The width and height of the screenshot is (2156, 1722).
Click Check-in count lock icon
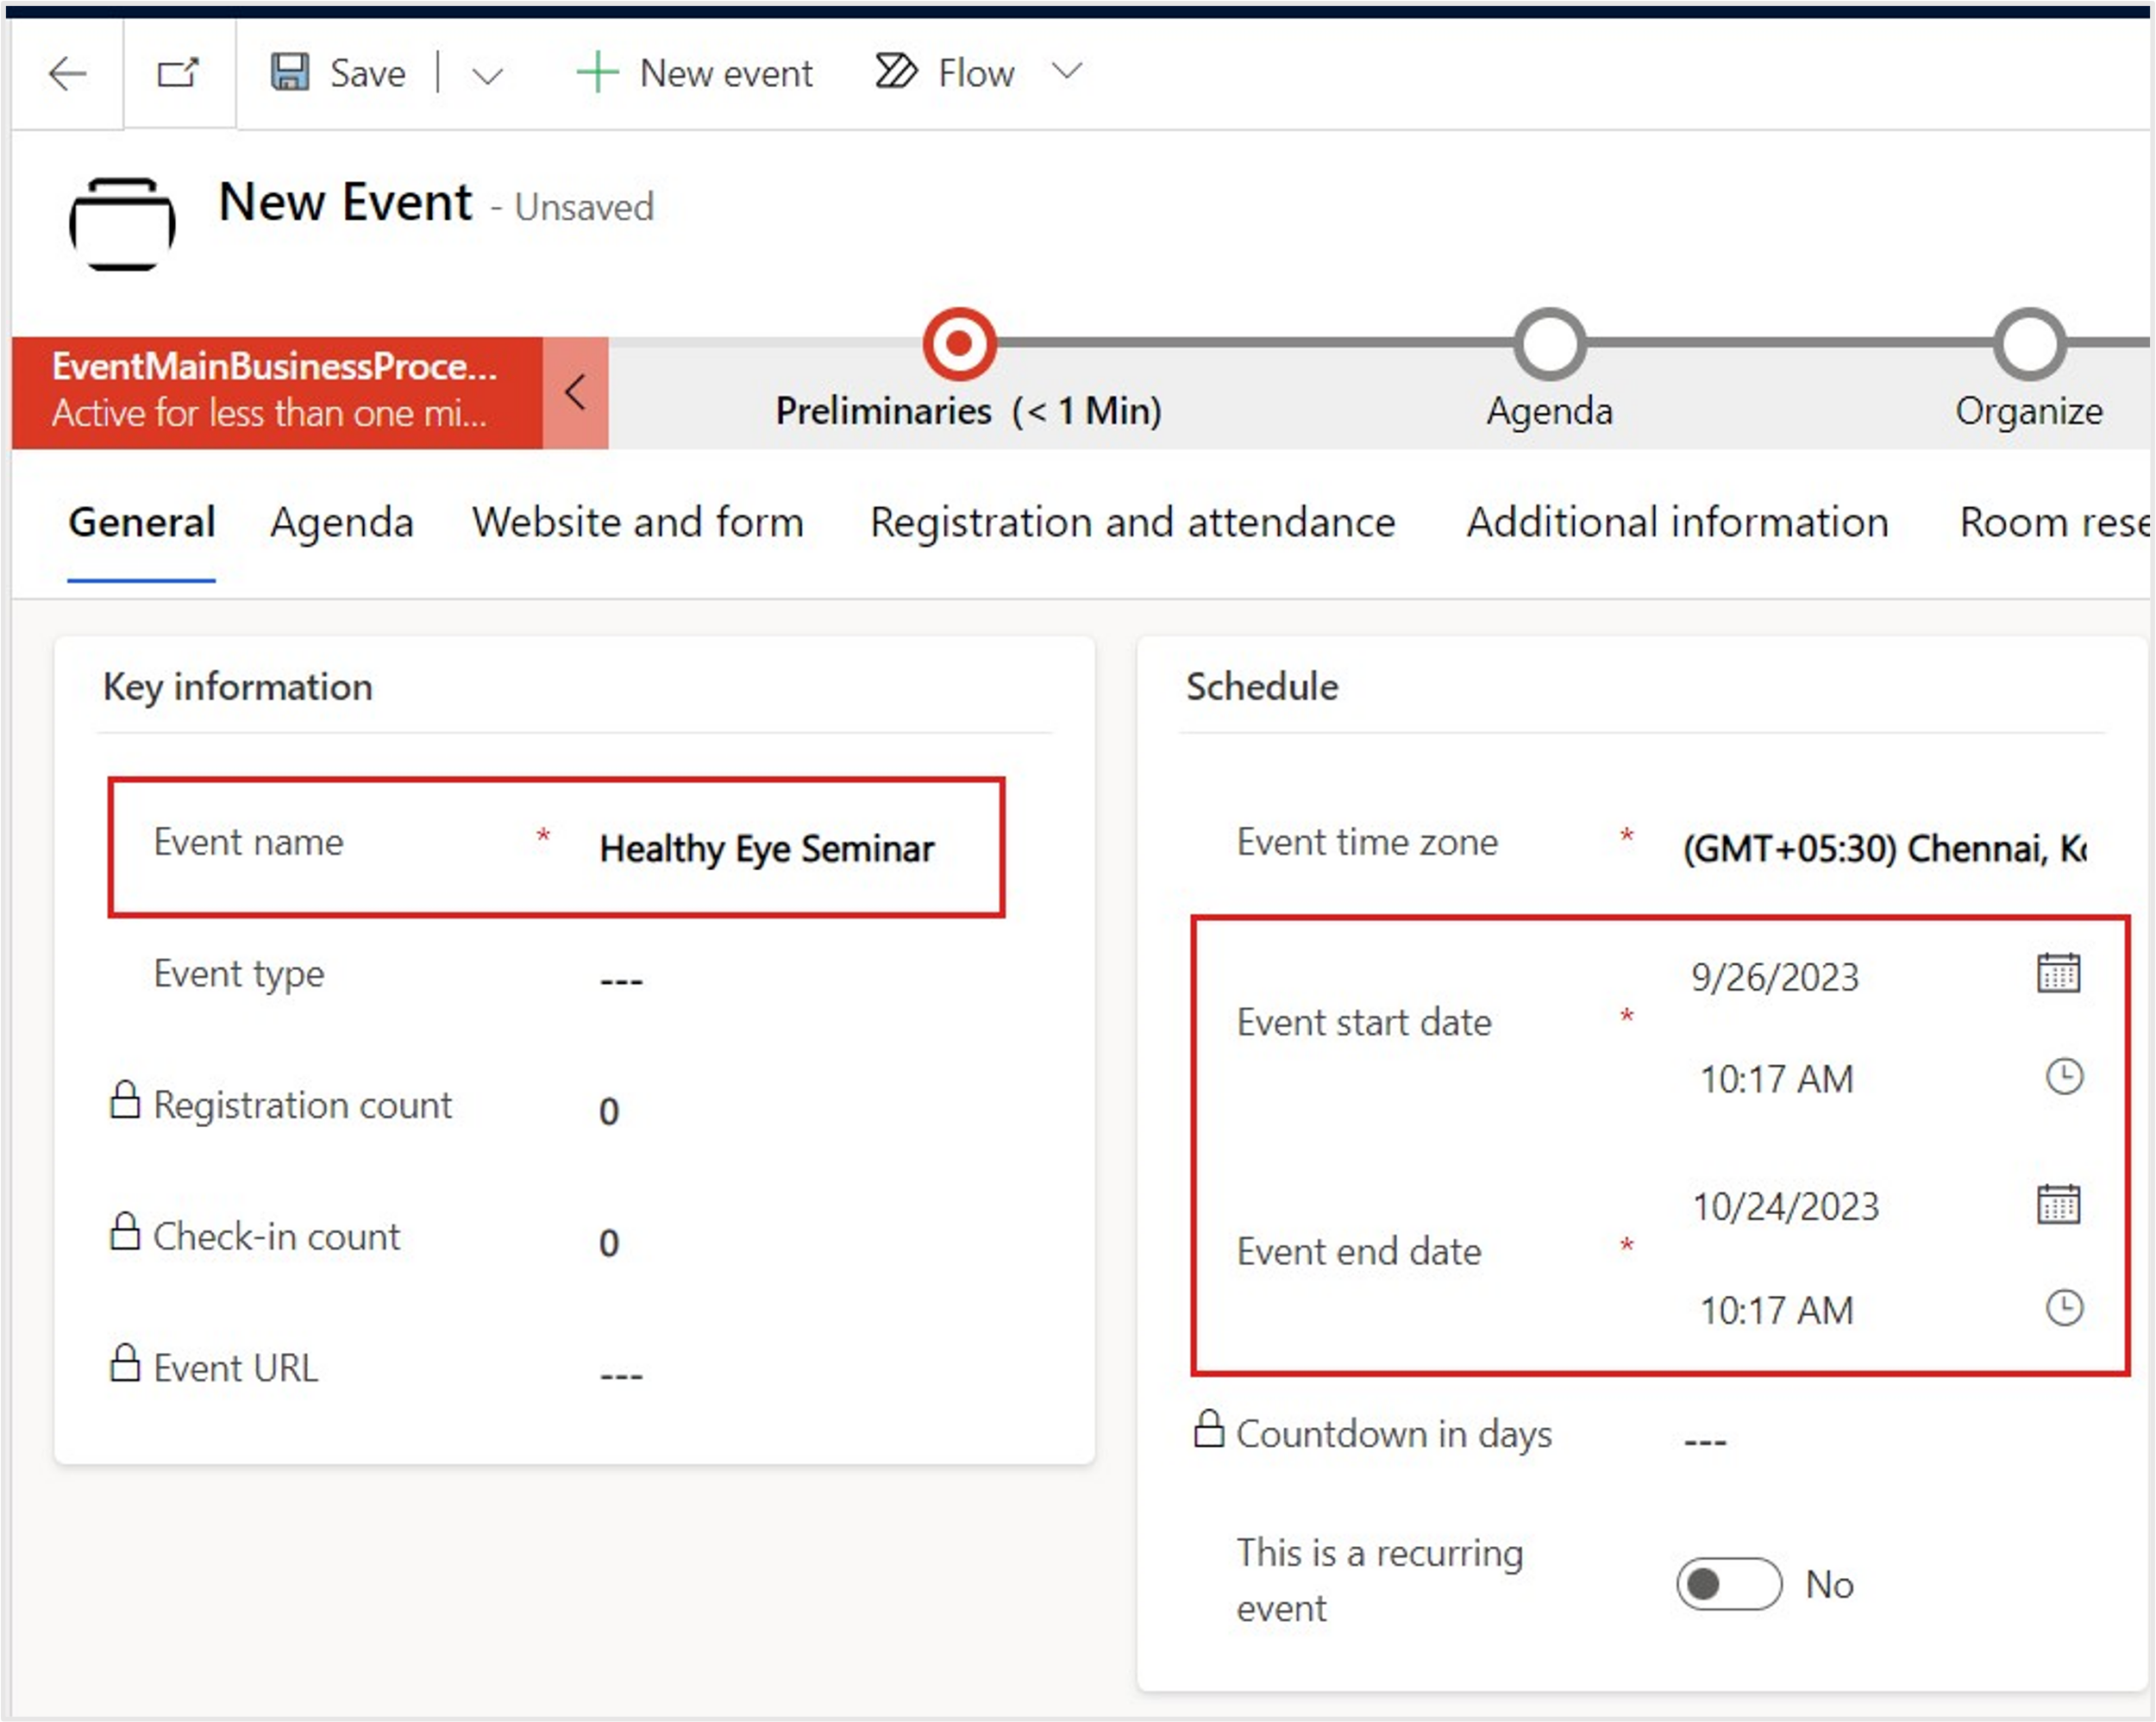point(125,1232)
